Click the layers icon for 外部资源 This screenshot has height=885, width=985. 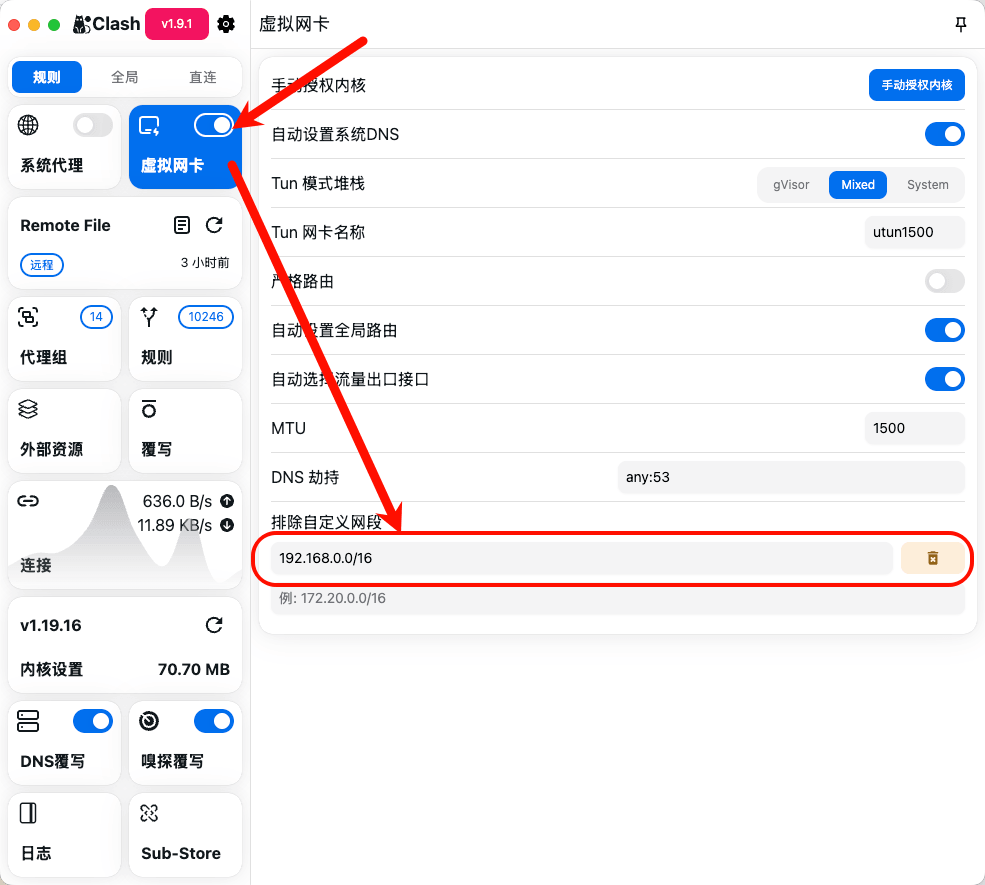(28, 409)
